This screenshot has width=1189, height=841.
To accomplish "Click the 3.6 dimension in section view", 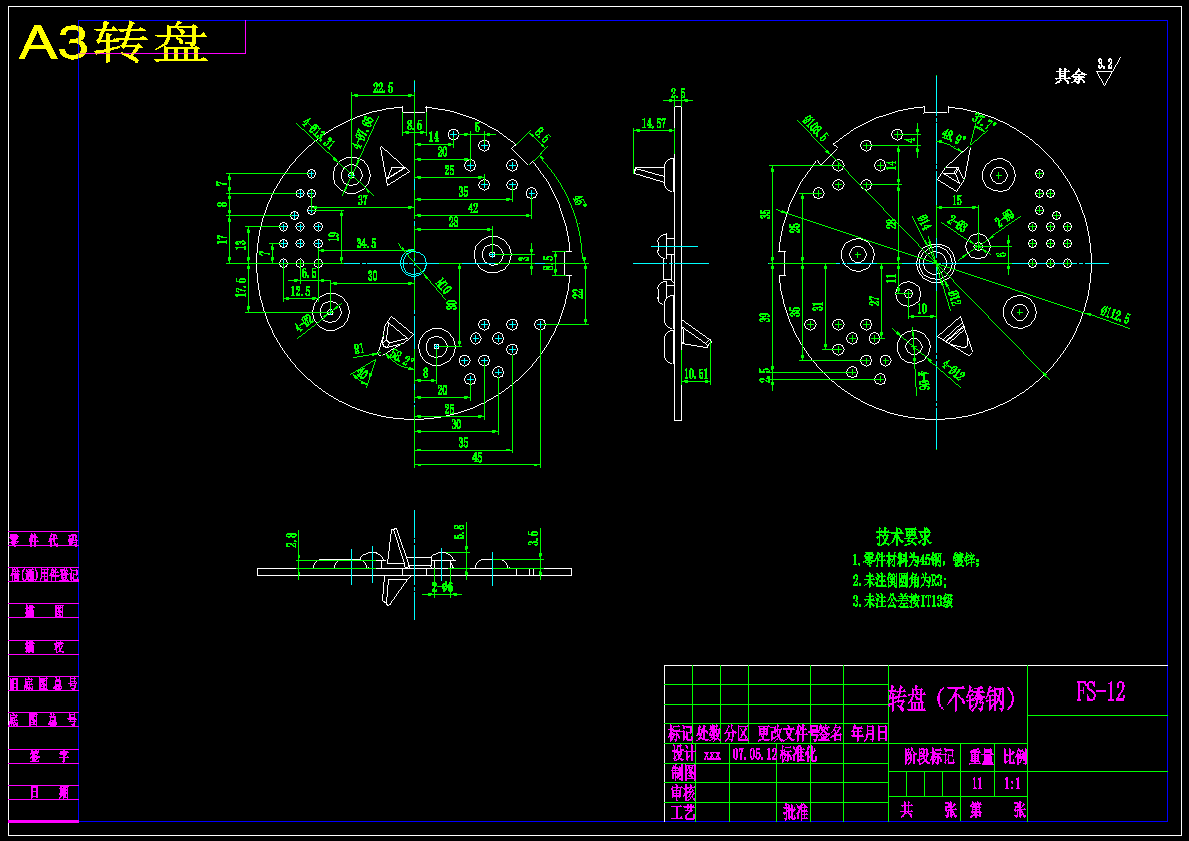I will coord(533,538).
